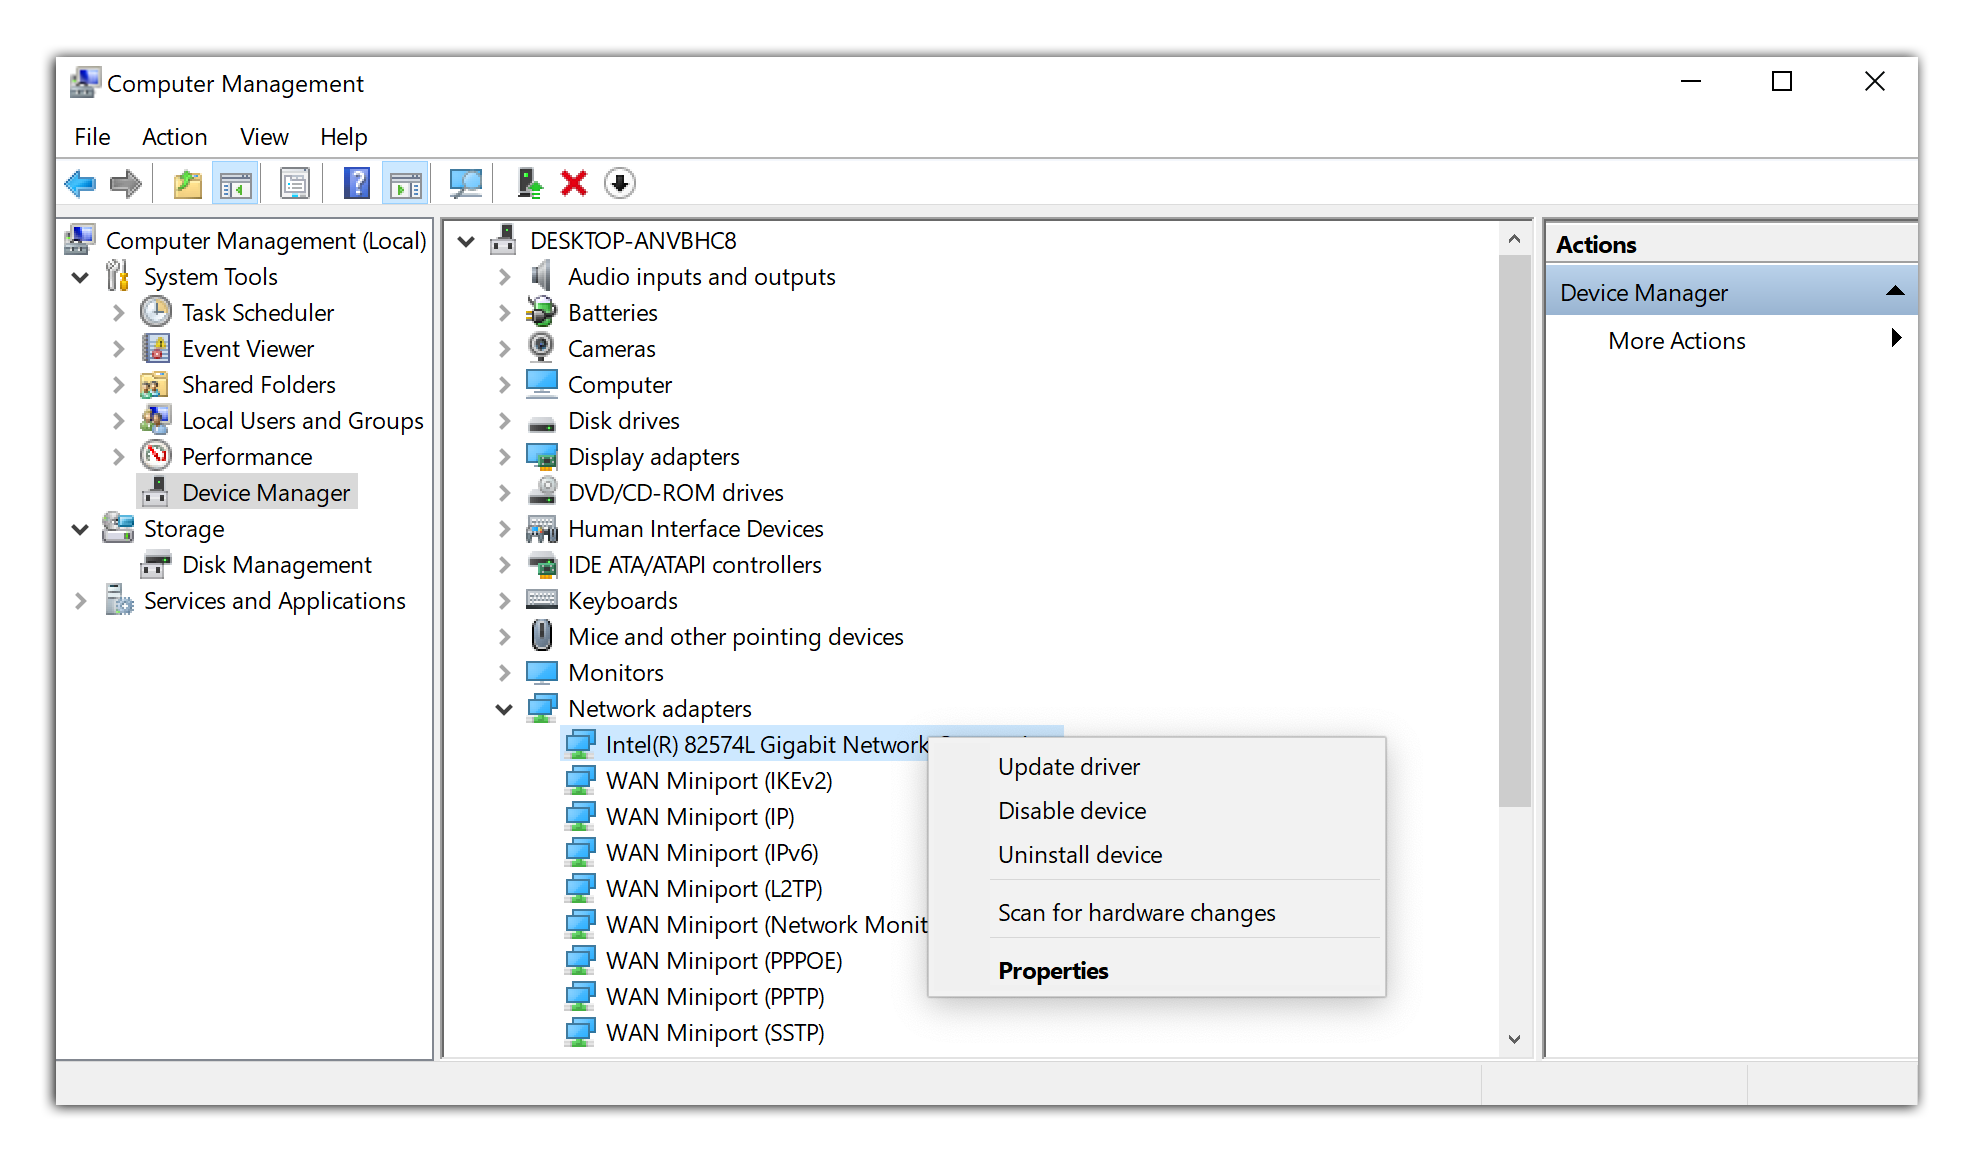
Task: Click the Disable device down-arrow icon
Action: tap(620, 183)
